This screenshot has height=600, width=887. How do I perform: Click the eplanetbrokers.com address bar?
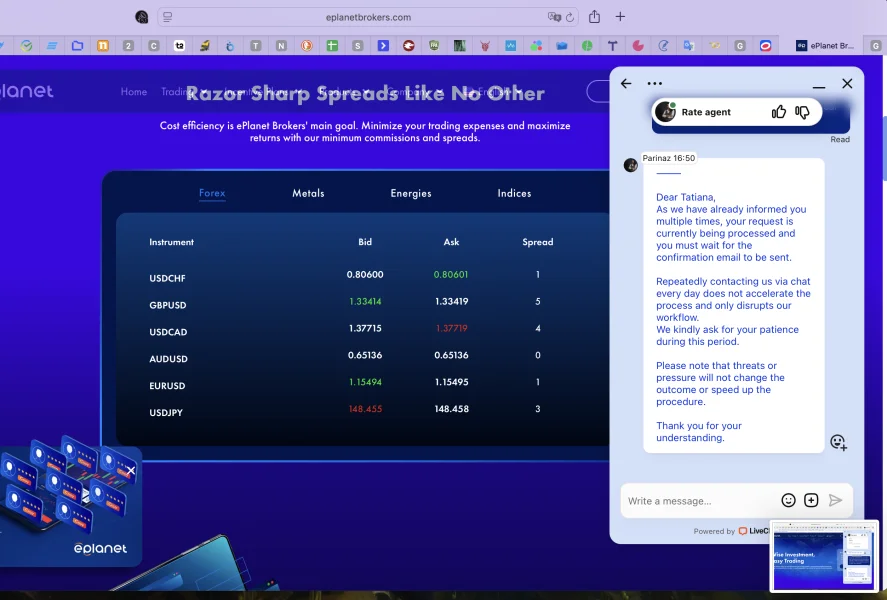coord(368,17)
